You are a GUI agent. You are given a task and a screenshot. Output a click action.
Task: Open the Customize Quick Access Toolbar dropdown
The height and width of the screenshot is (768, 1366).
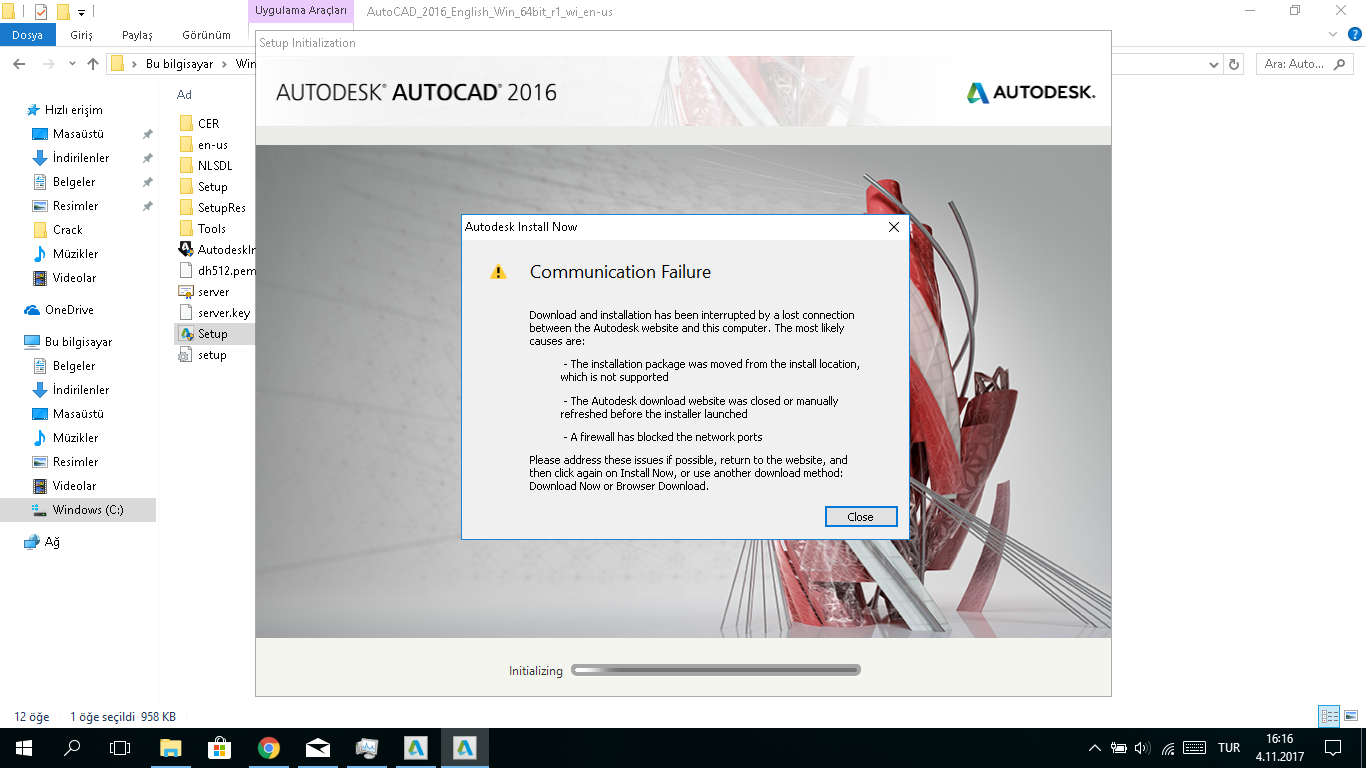coord(82,12)
